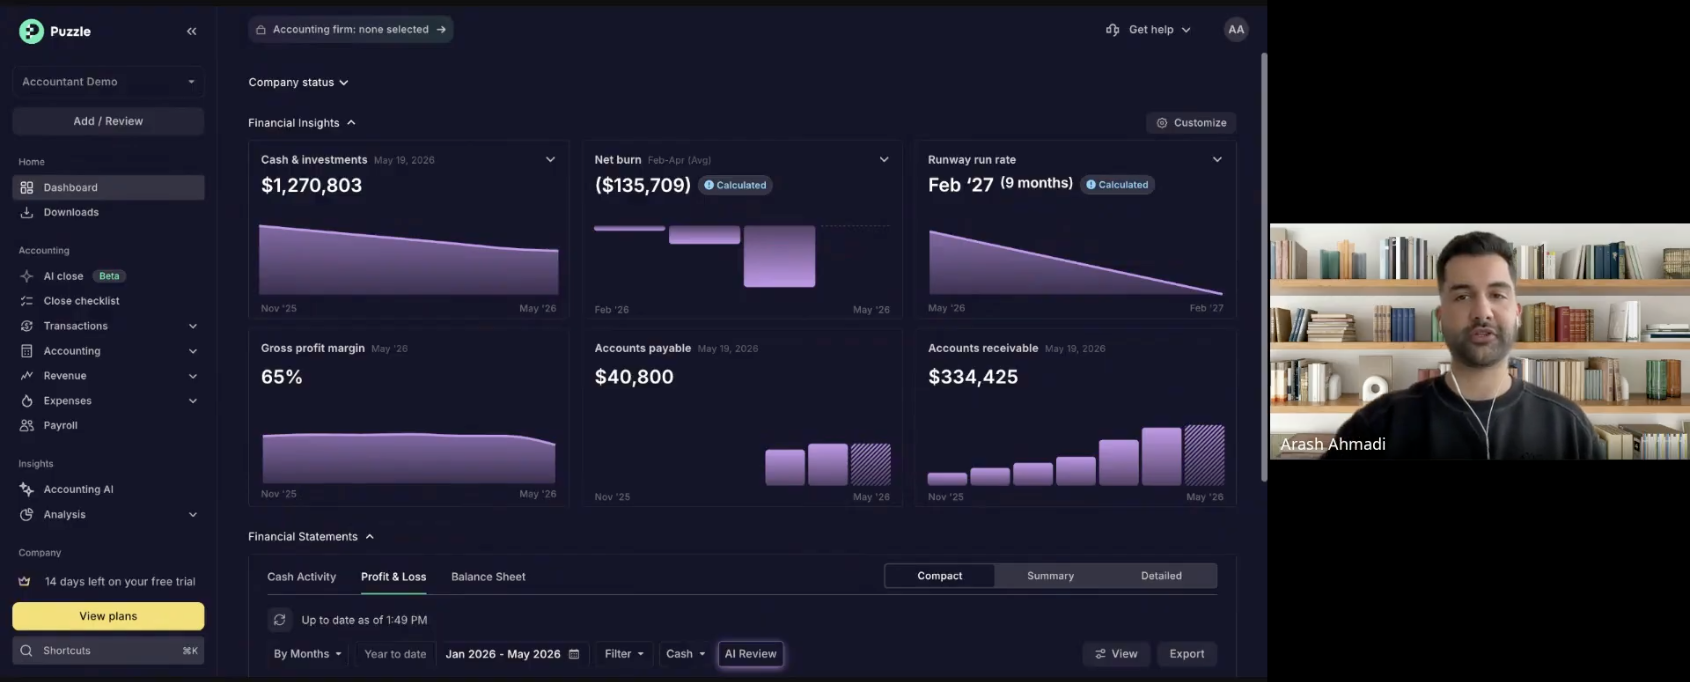Click the Downloads icon in sidebar
1690x682 pixels.
click(x=27, y=212)
